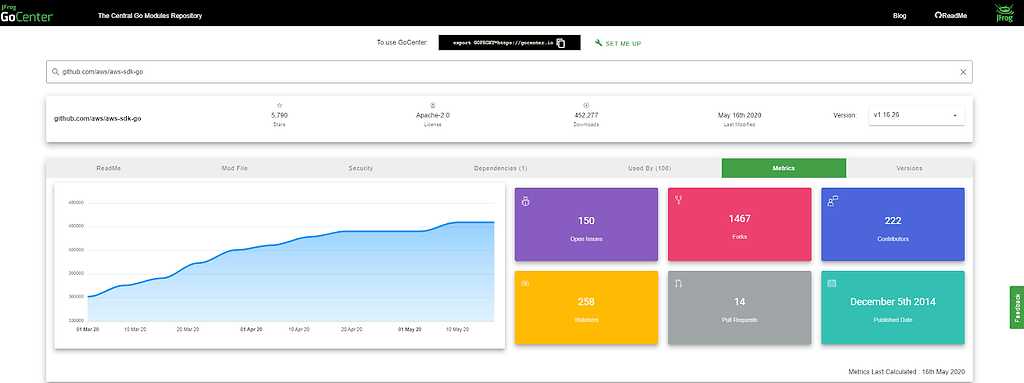The image size is (1024, 383).
Task: Click the fork icon on Forks card
Action: (679, 200)
